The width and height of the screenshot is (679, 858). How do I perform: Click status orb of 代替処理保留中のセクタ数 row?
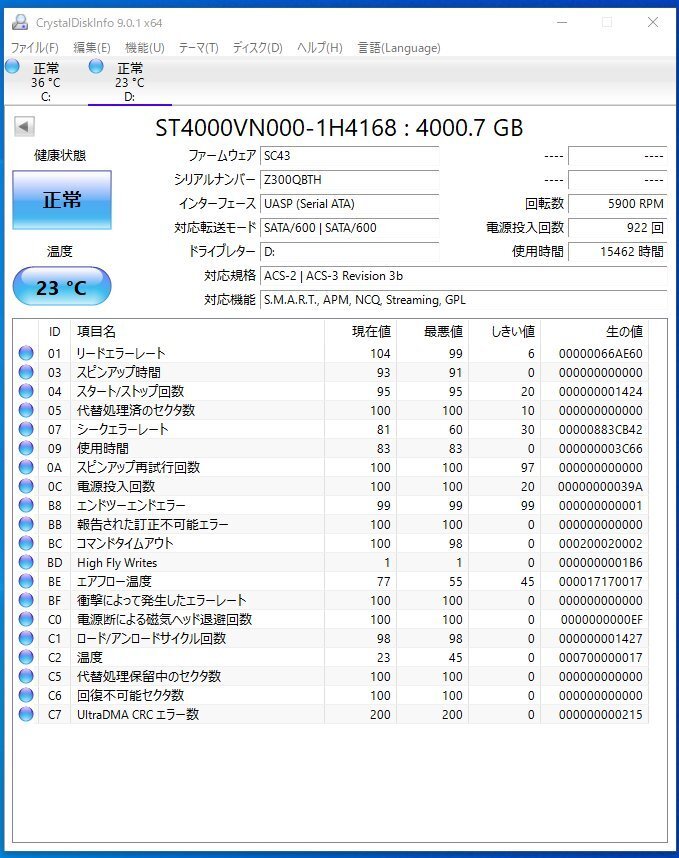click(26, 676)
